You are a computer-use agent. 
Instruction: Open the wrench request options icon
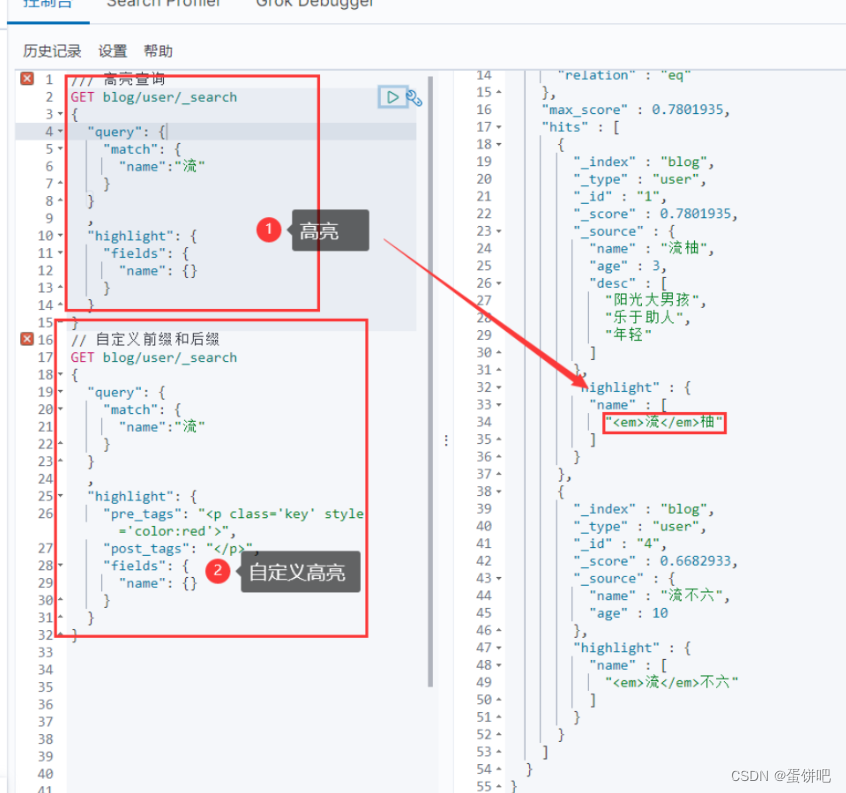414,98
